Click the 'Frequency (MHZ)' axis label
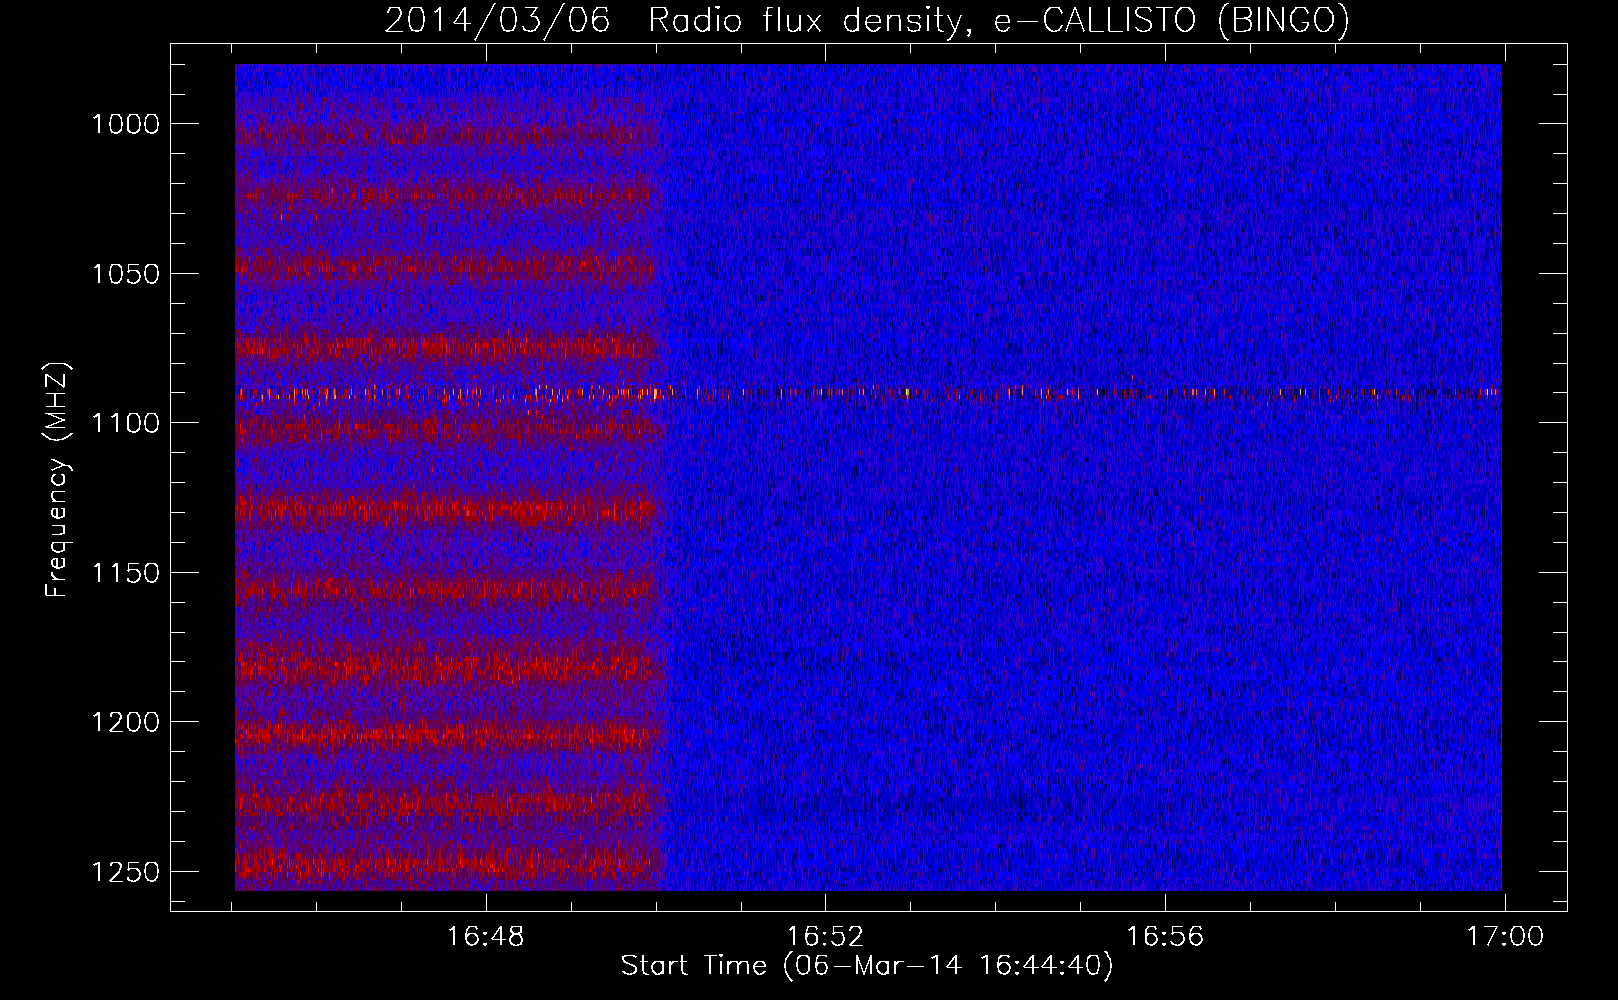This screenshot has height=1000, width=1618. [x=57, y=480]
